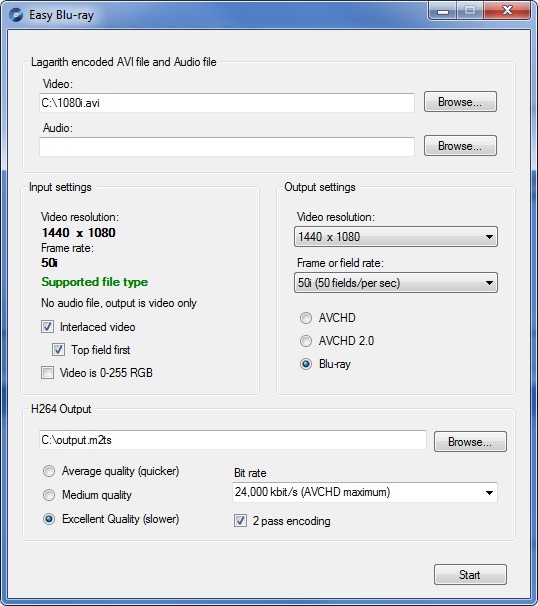Browse for the Audio input file
The image size is (538, 606).
click(x=460, y=146)
